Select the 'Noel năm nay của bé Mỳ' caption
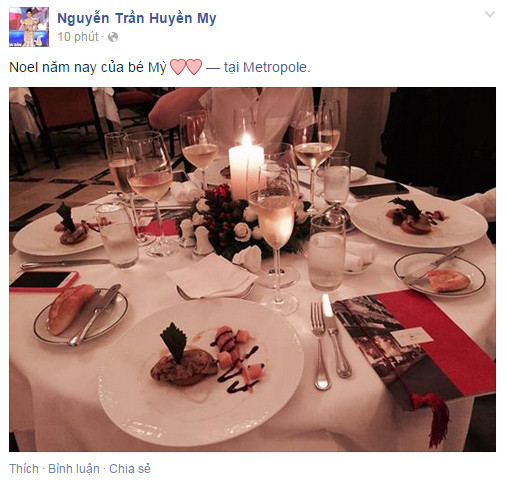The height and width of the screenshot is (484, 506). click(x=88, y=67)
